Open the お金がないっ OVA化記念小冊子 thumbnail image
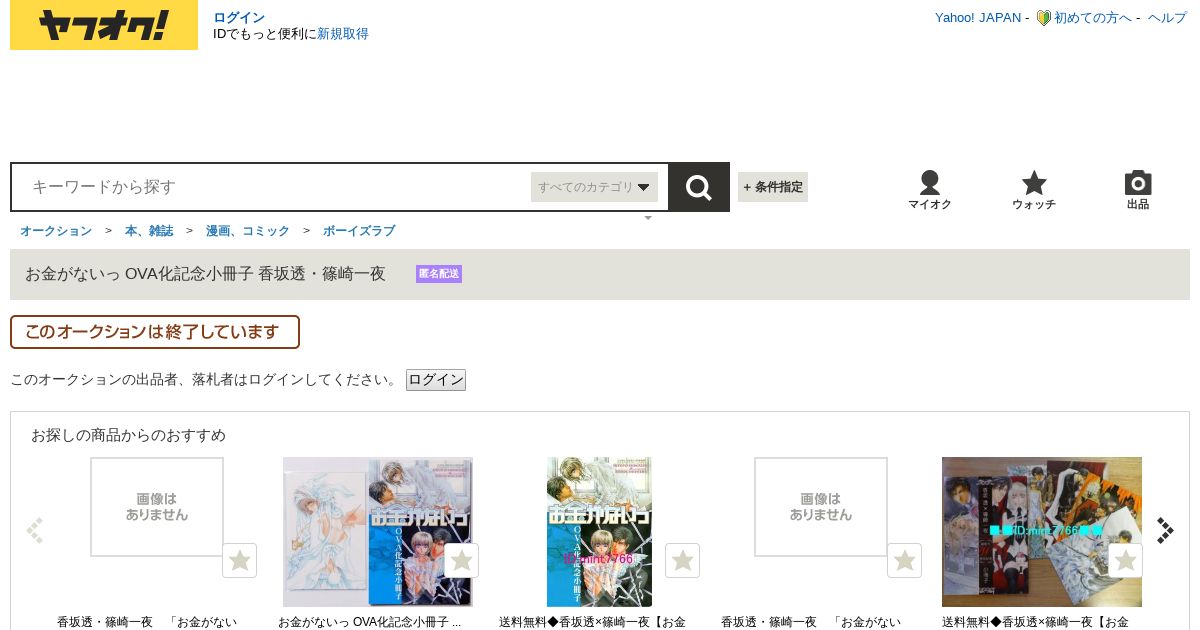Viewport: 1200px width, 630px height. (x=378, y=532)
